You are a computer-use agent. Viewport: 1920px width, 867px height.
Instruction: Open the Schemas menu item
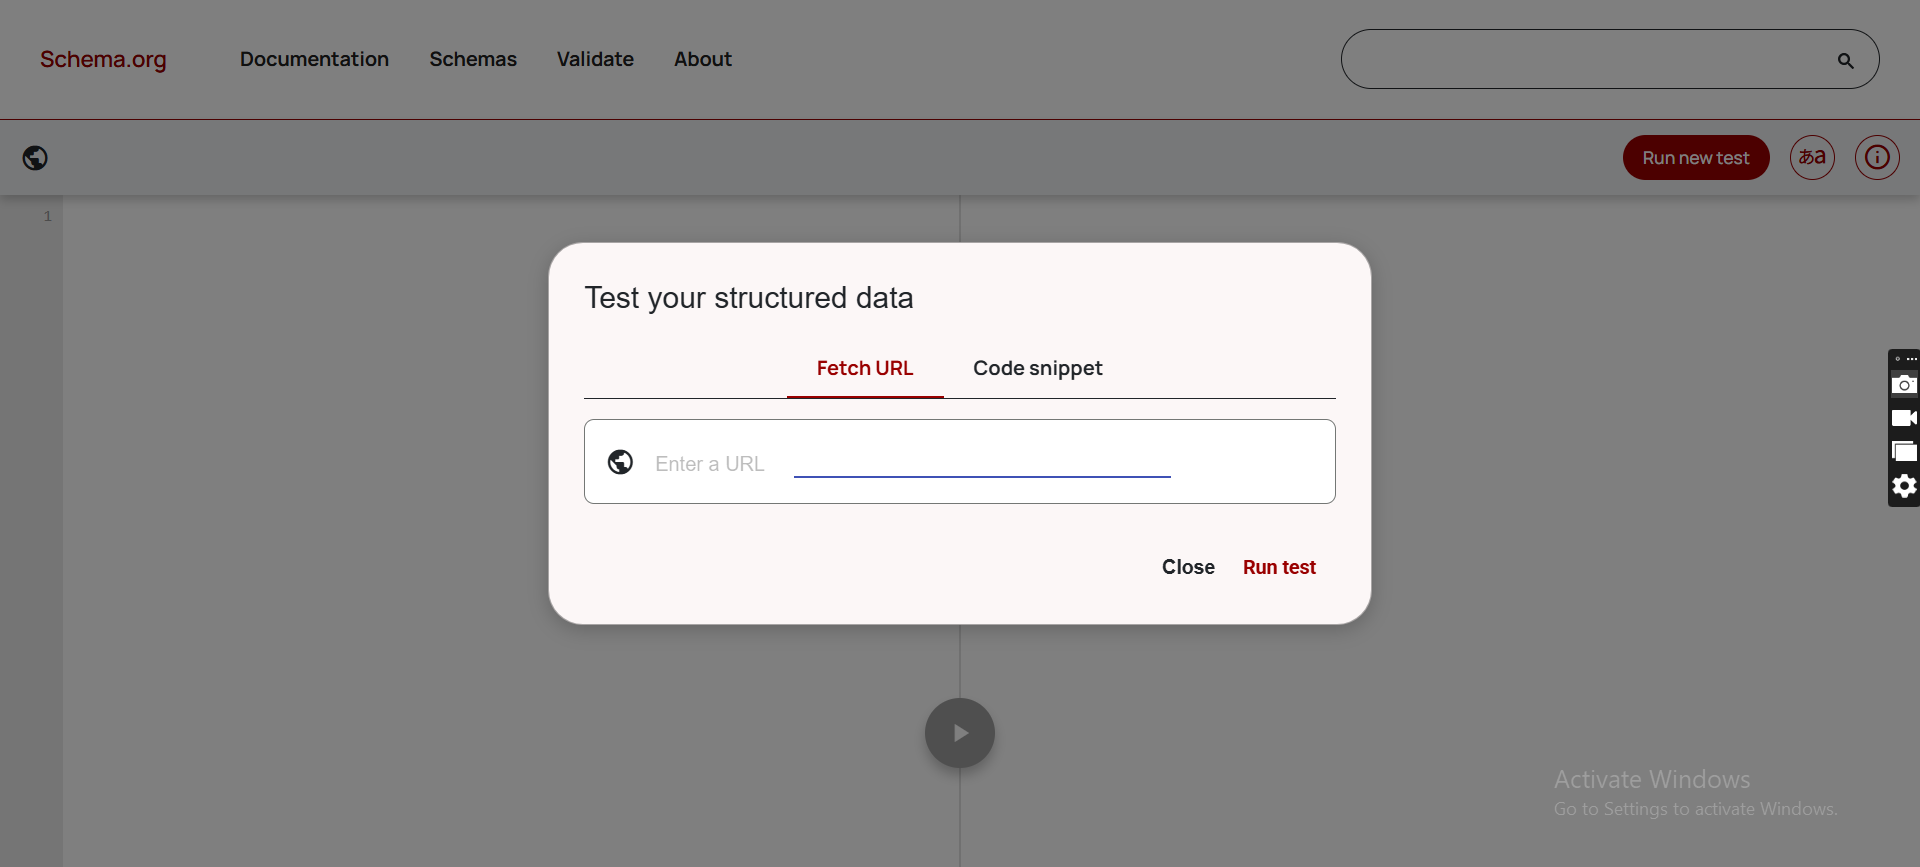pyautogui.click(x=473, y=59)
